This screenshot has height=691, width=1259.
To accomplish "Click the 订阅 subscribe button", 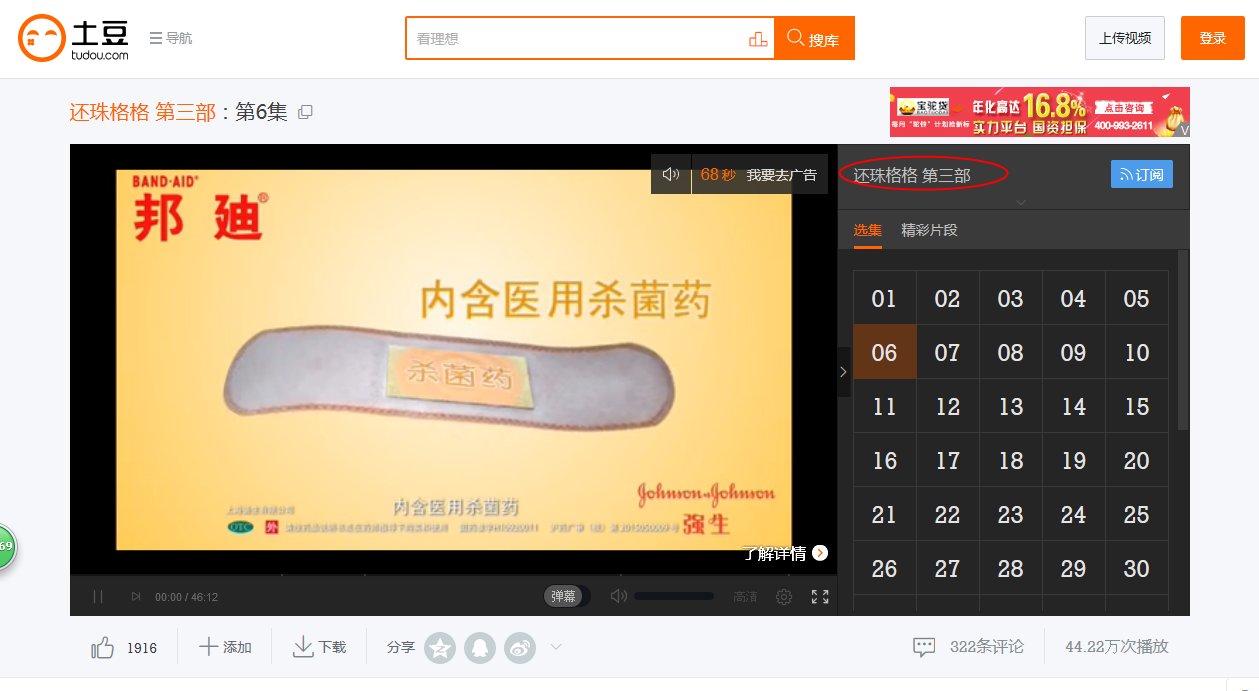I will 1141,173.
